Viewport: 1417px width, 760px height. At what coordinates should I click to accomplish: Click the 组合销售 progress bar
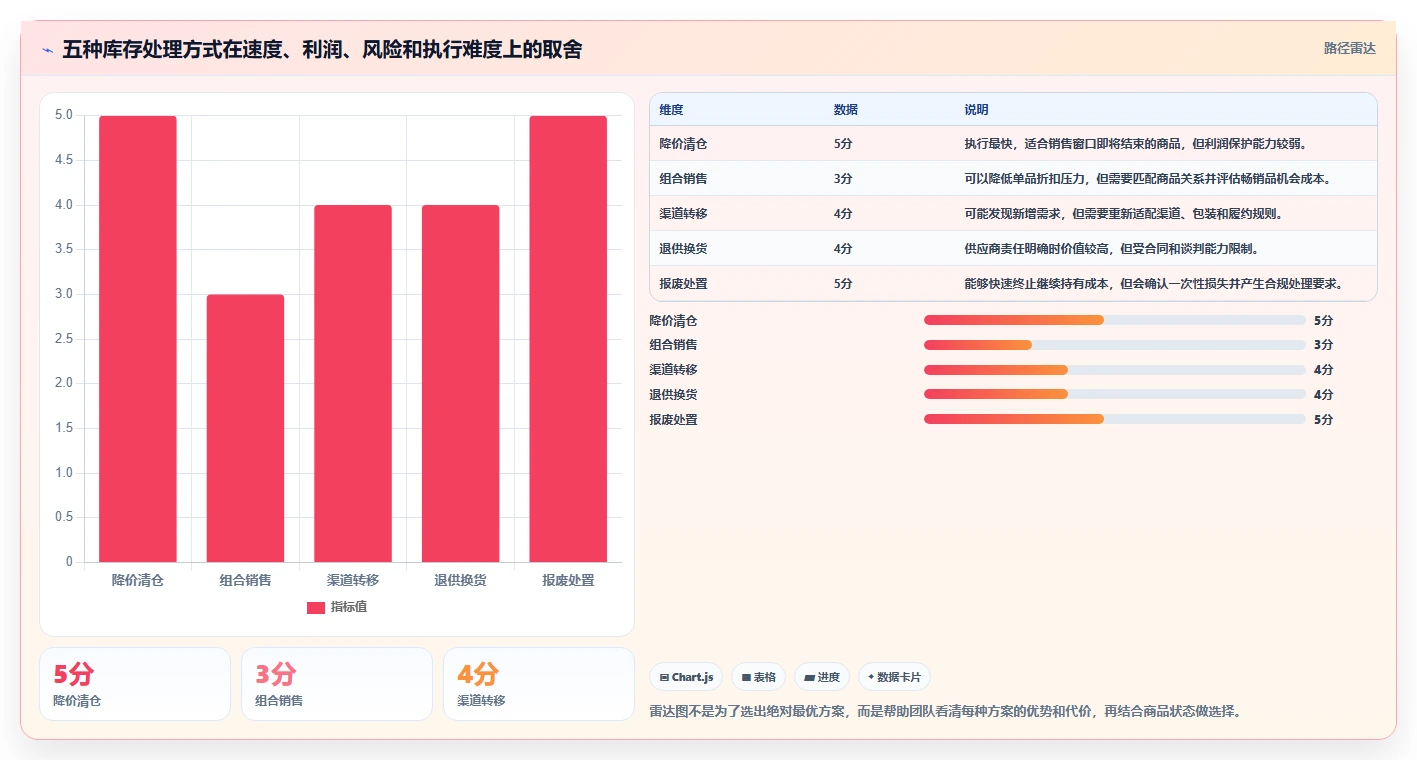pyautogui.click(x=1115, y=345)
